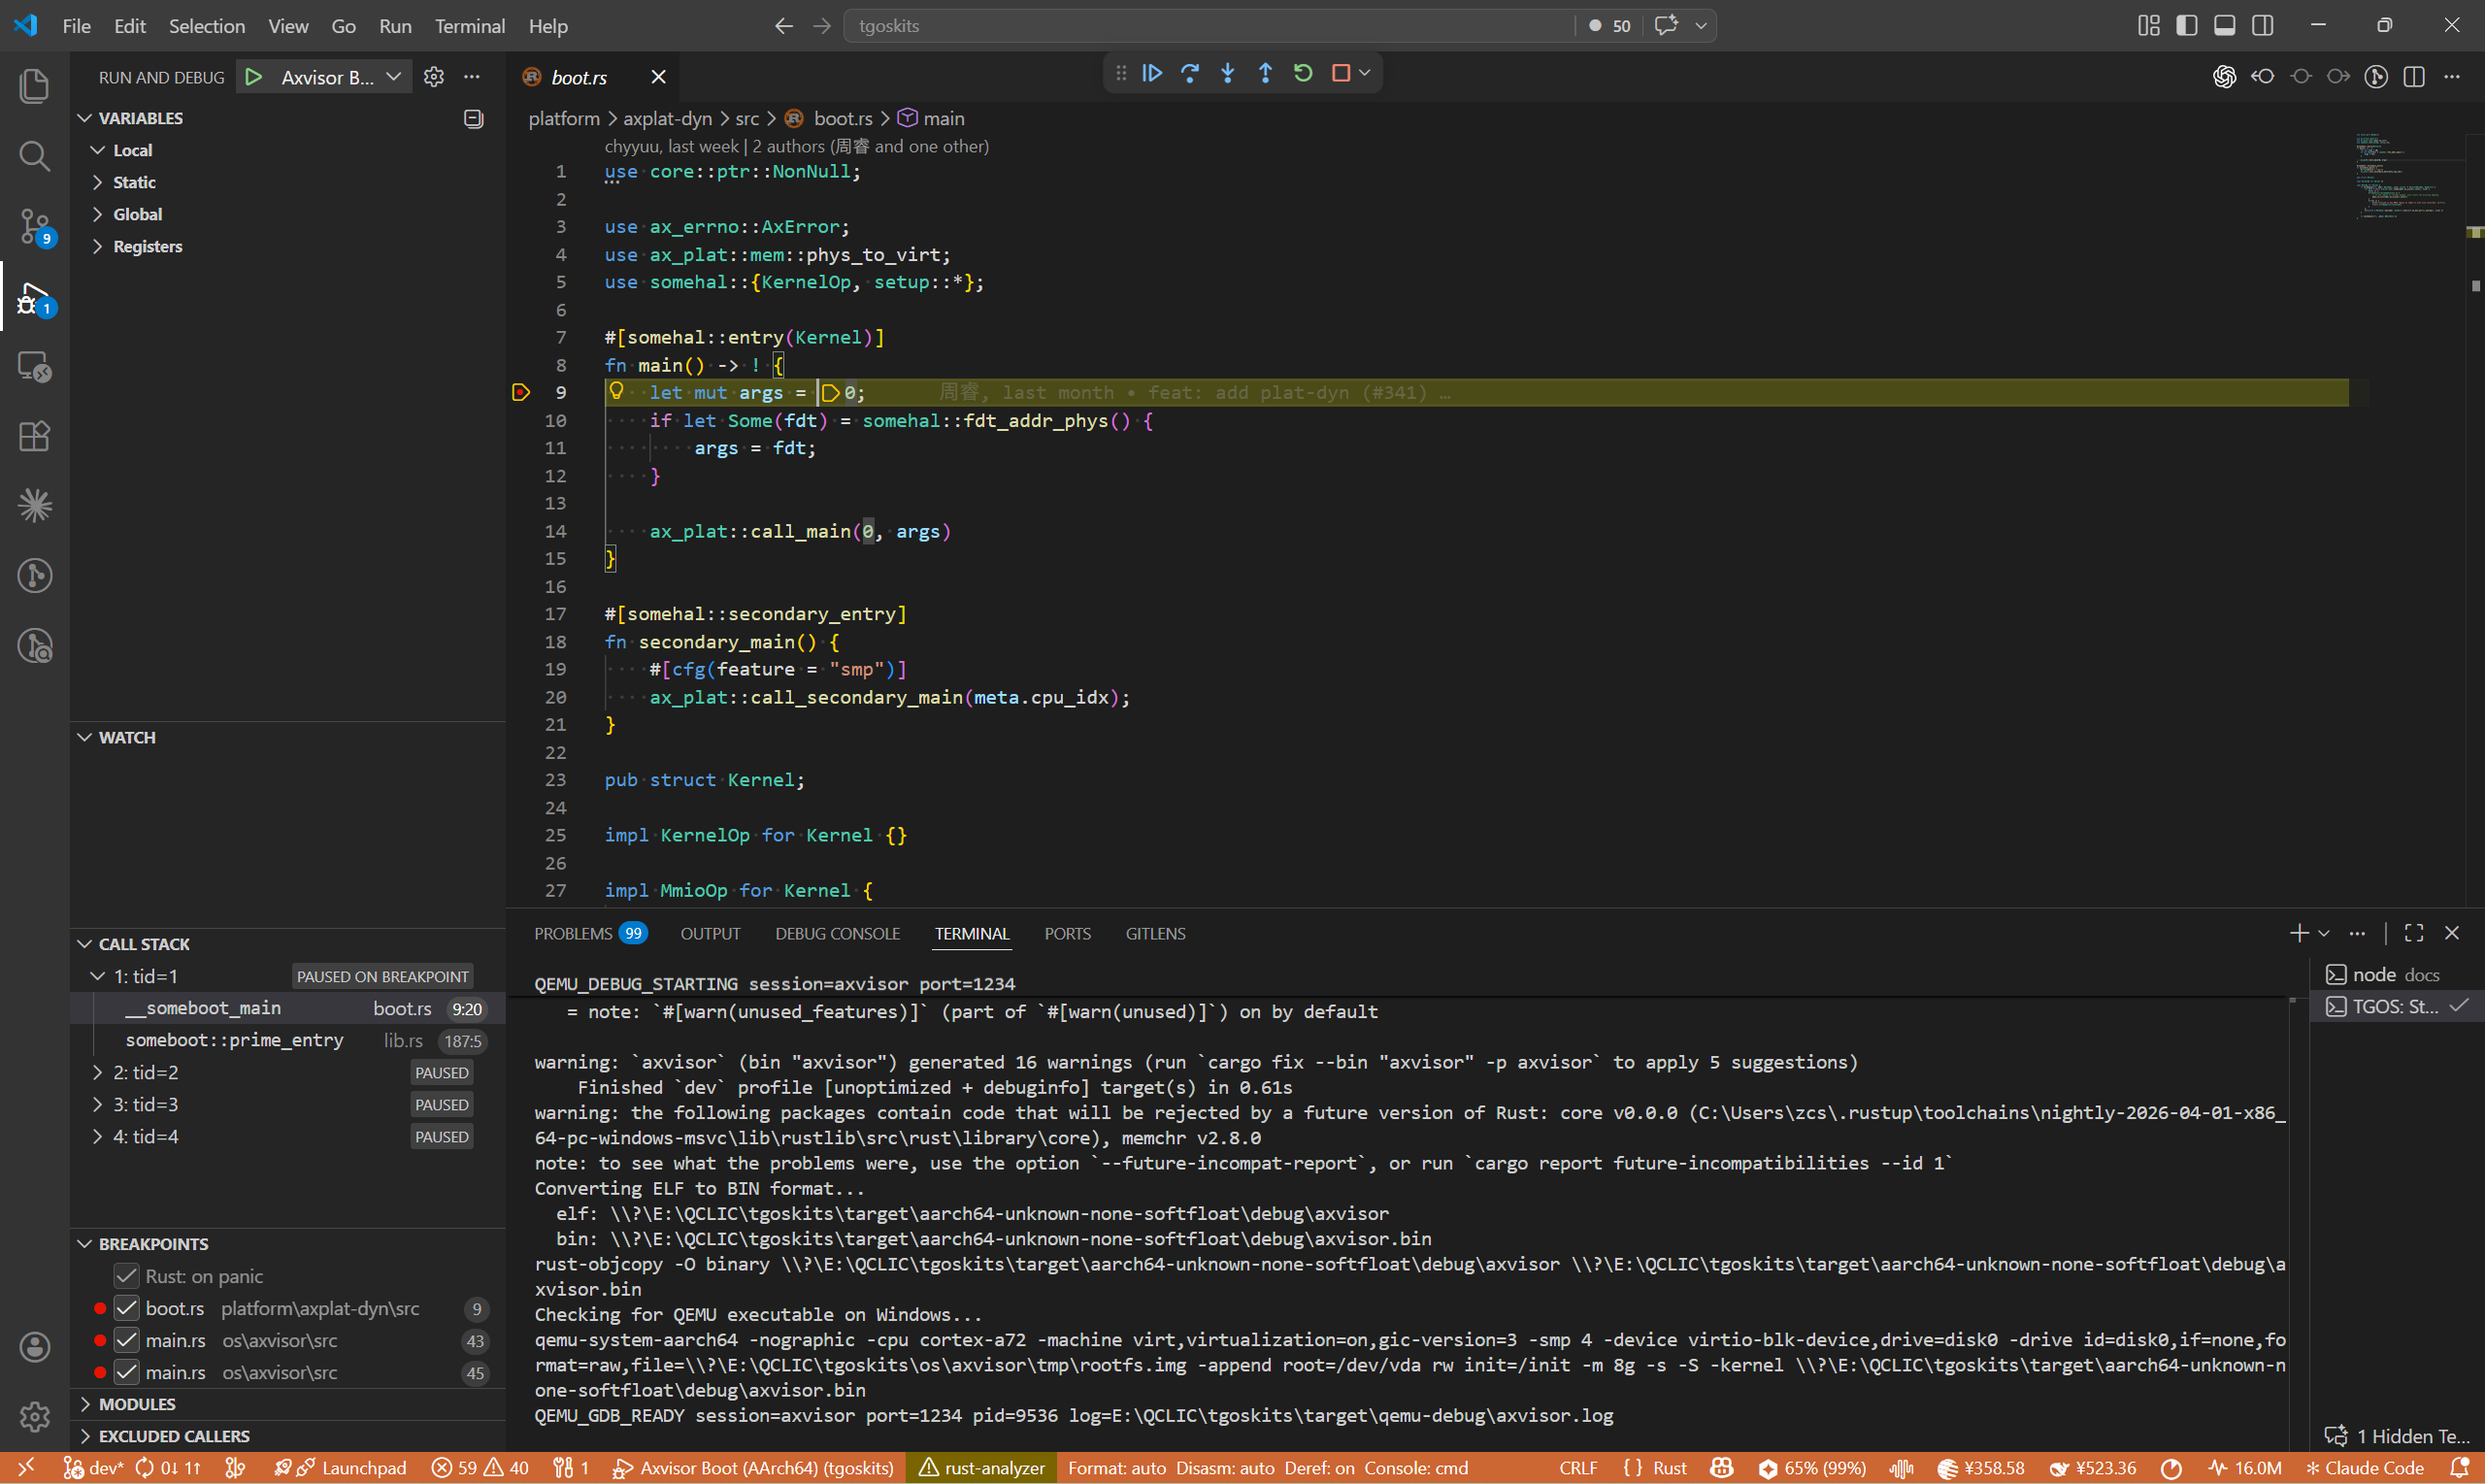
Task: Click Step Into in the debug toolbar
Action: coord(1228,73)
